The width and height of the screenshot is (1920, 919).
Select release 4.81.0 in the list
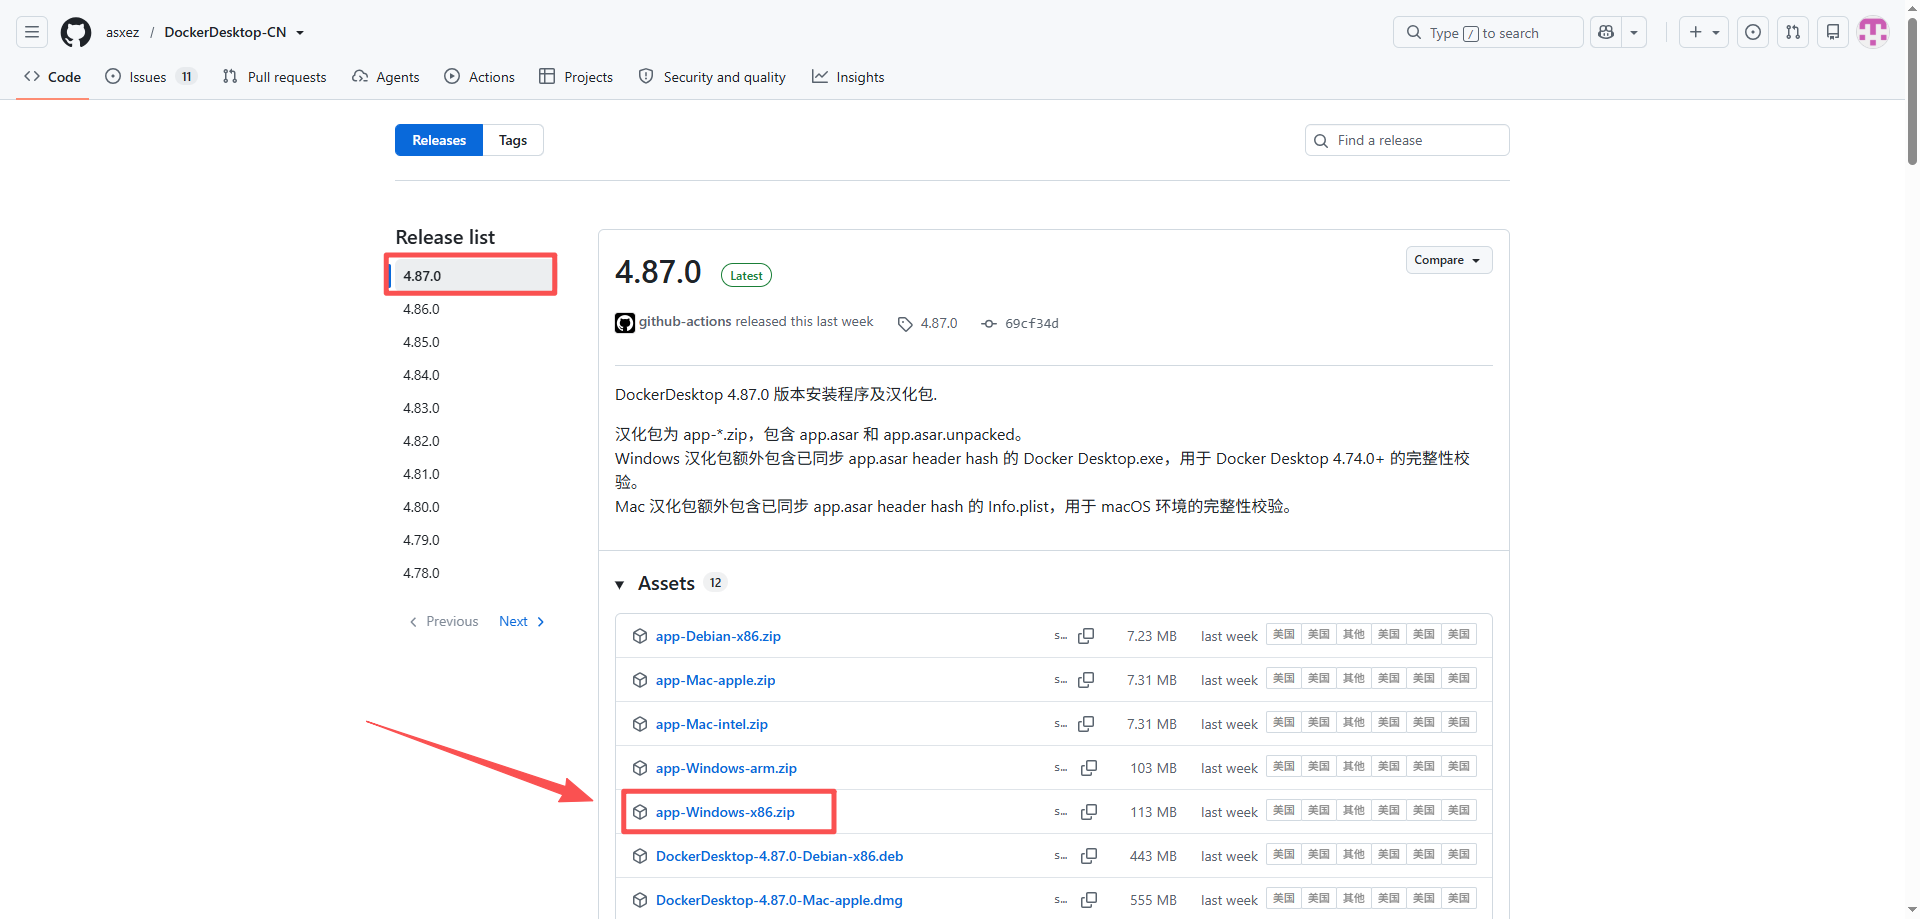coord(421,474)
